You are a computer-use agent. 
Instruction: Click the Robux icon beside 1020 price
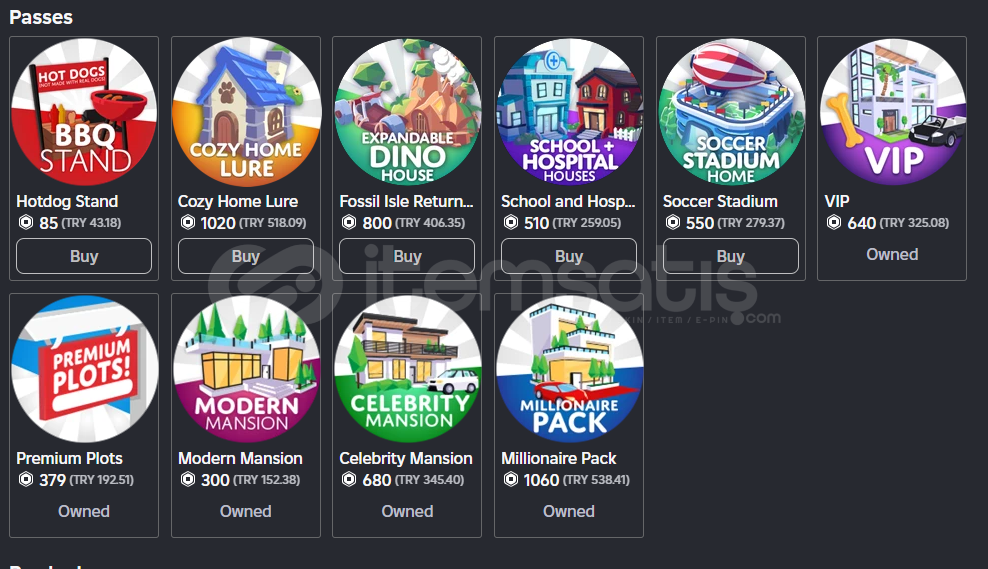click(x=188, y=222)
